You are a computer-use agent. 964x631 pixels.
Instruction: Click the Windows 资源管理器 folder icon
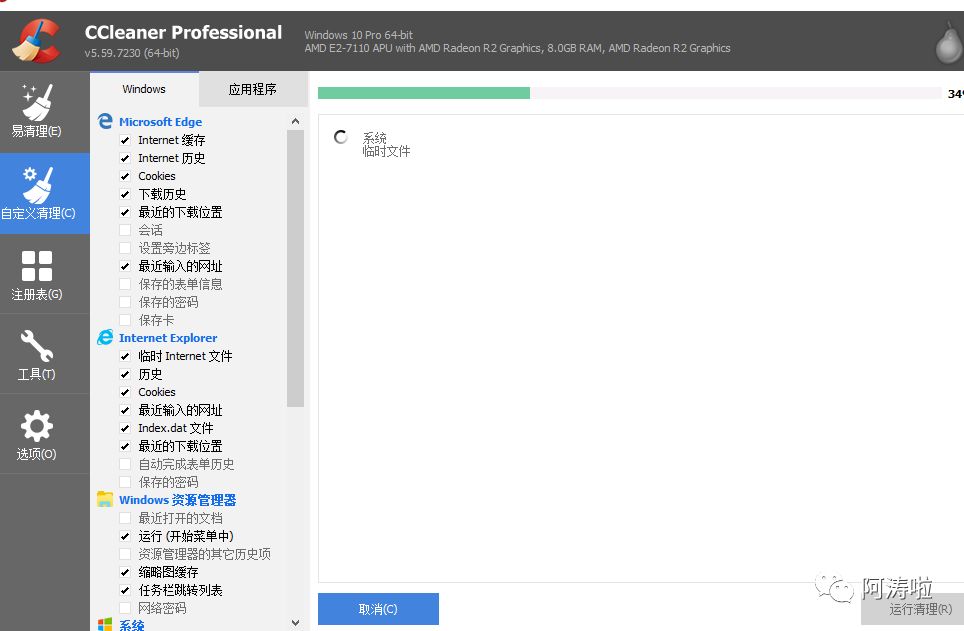pyautogui.click(x=105, y=499)
